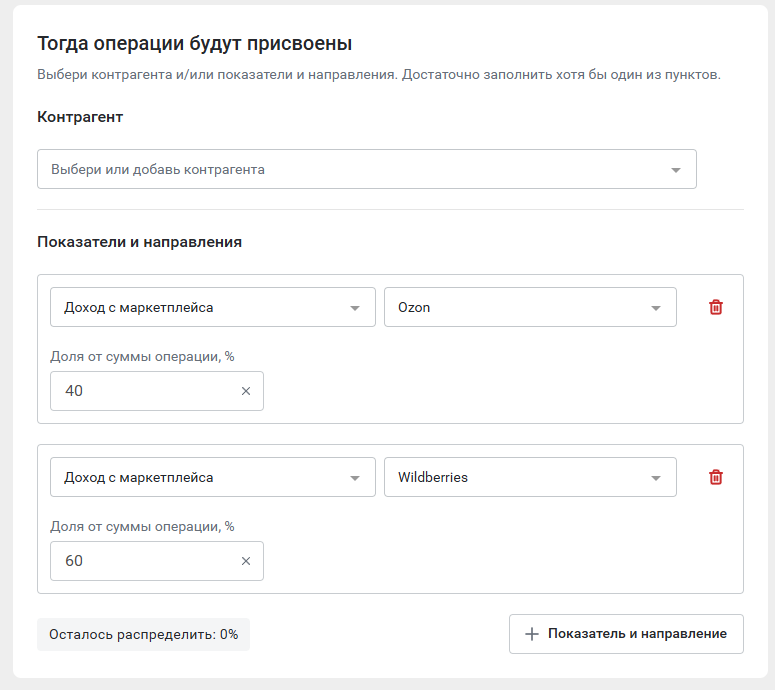Focus the share field containing 60
The height and width of the screenshot is (690, 775).
click(157, 561)
